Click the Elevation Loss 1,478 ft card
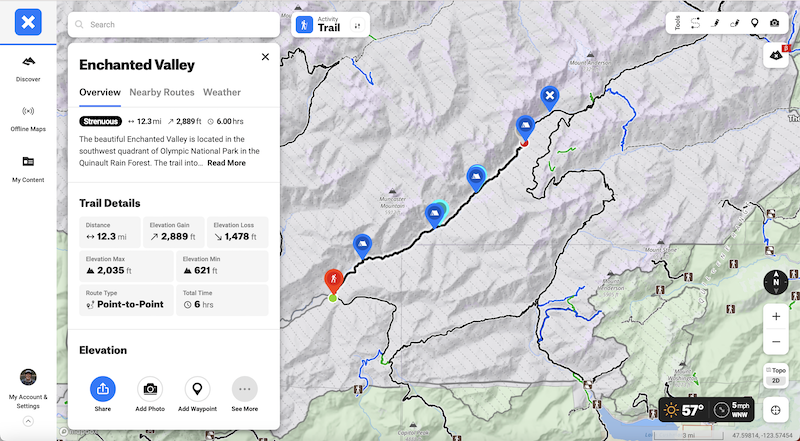 coord(237,232)
